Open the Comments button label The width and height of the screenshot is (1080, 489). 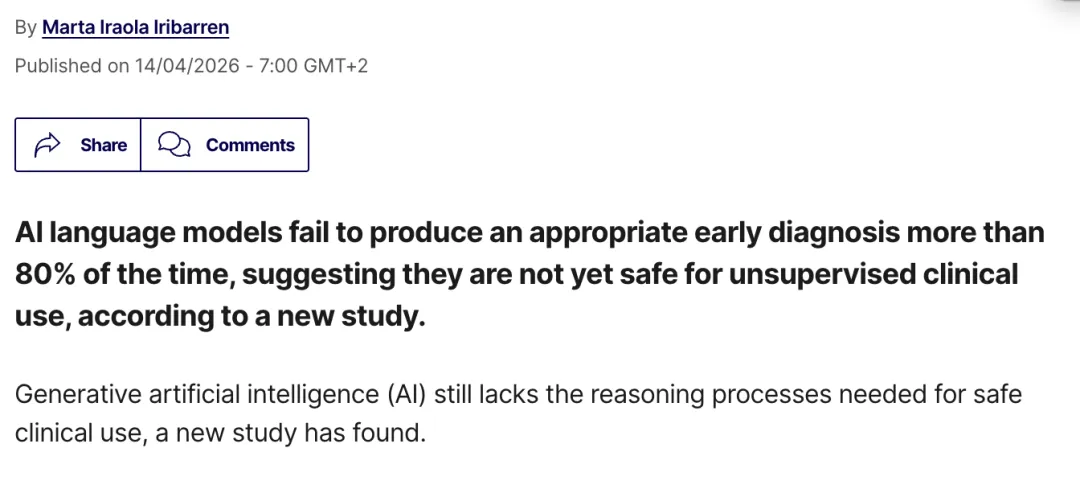(250, 145)
